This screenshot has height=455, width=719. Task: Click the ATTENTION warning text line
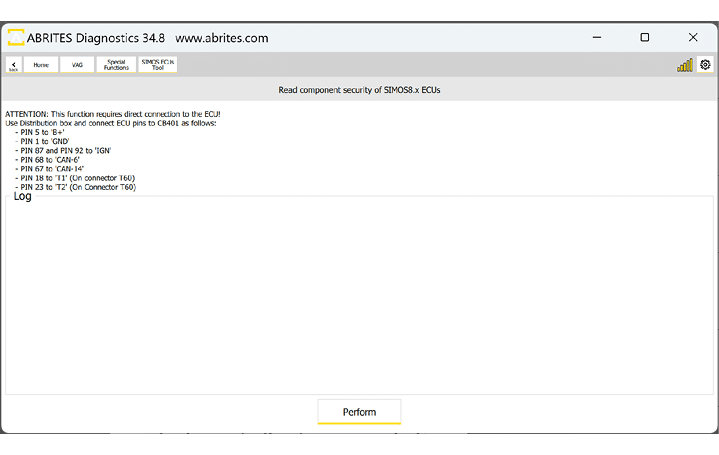(x=113, y=114)
